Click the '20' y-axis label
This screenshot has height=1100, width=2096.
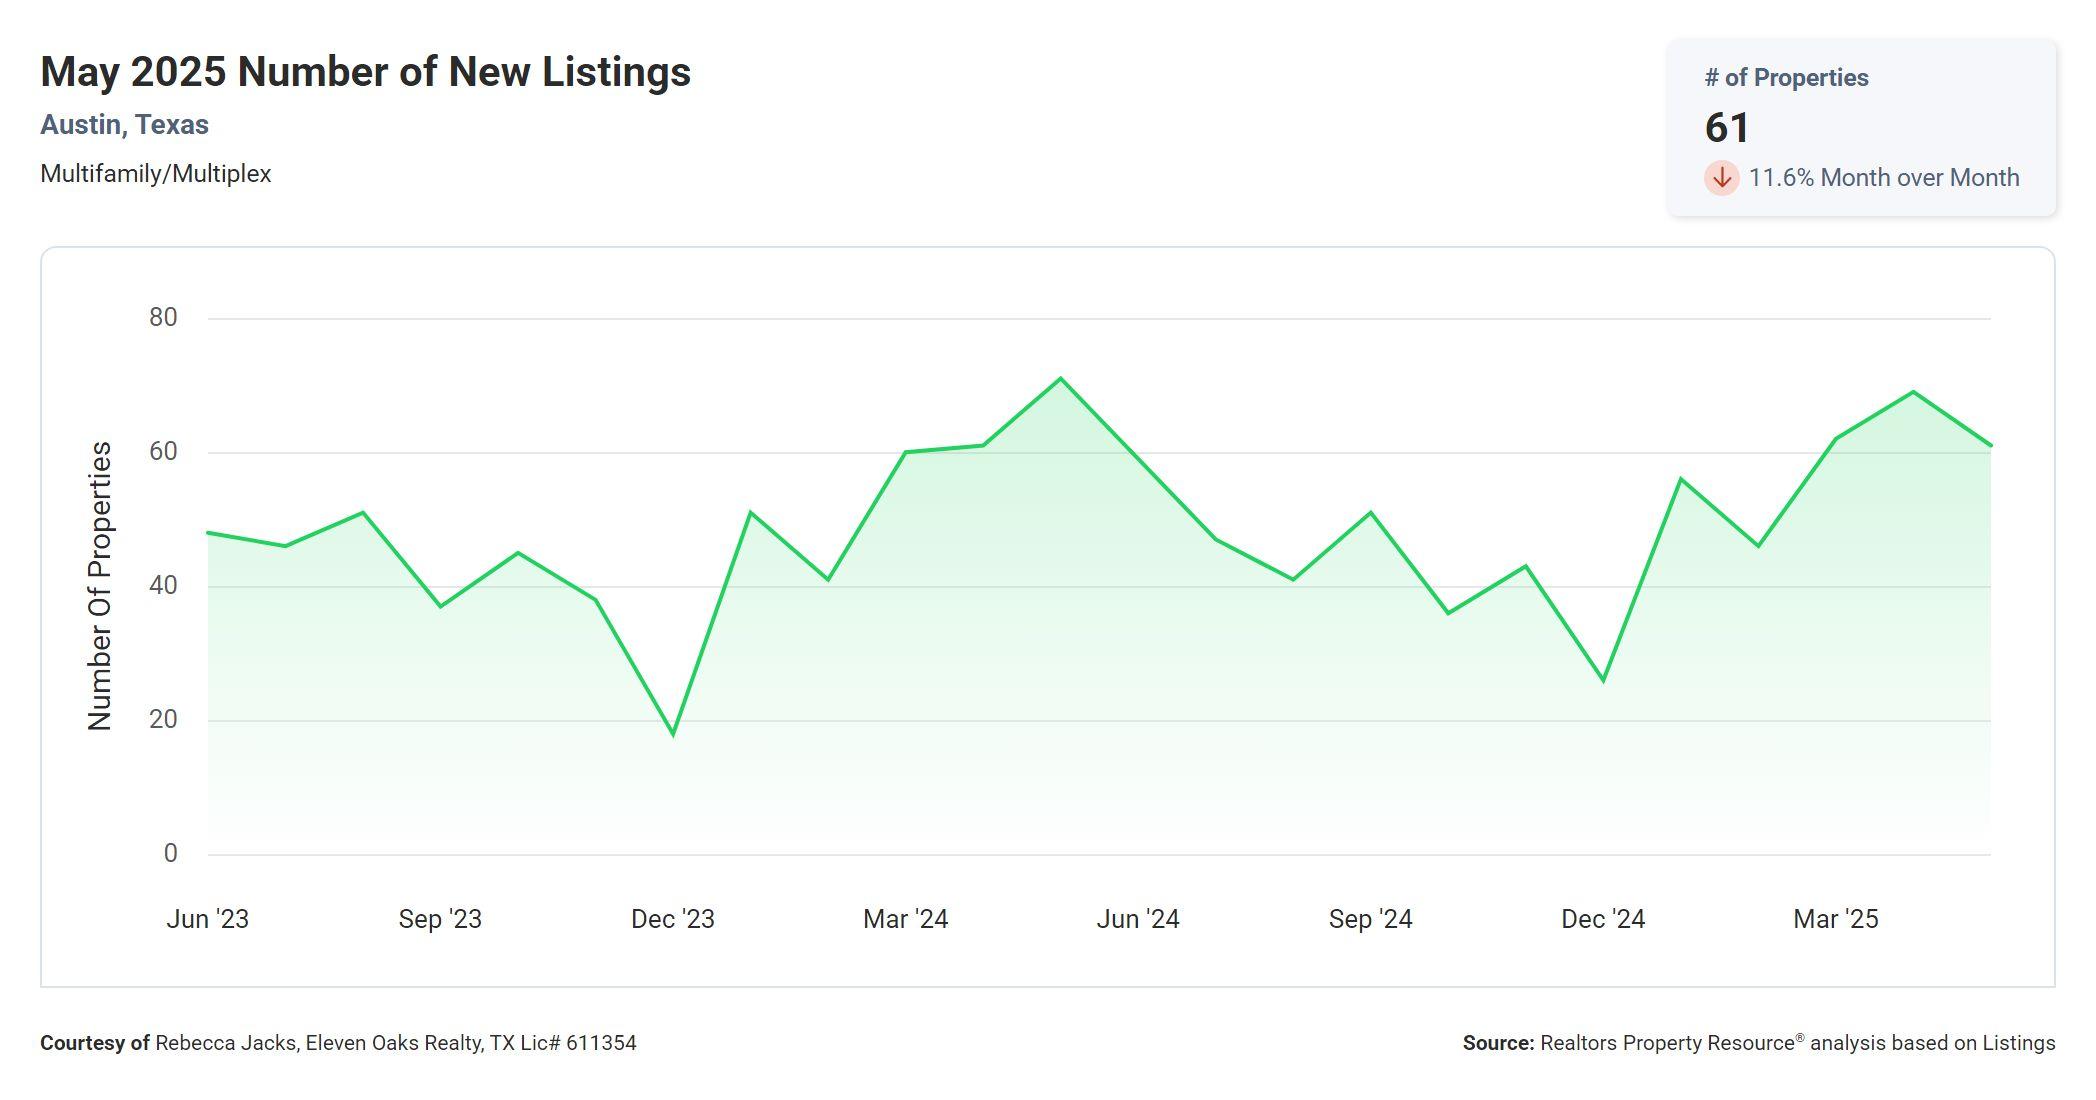[163, 720]
